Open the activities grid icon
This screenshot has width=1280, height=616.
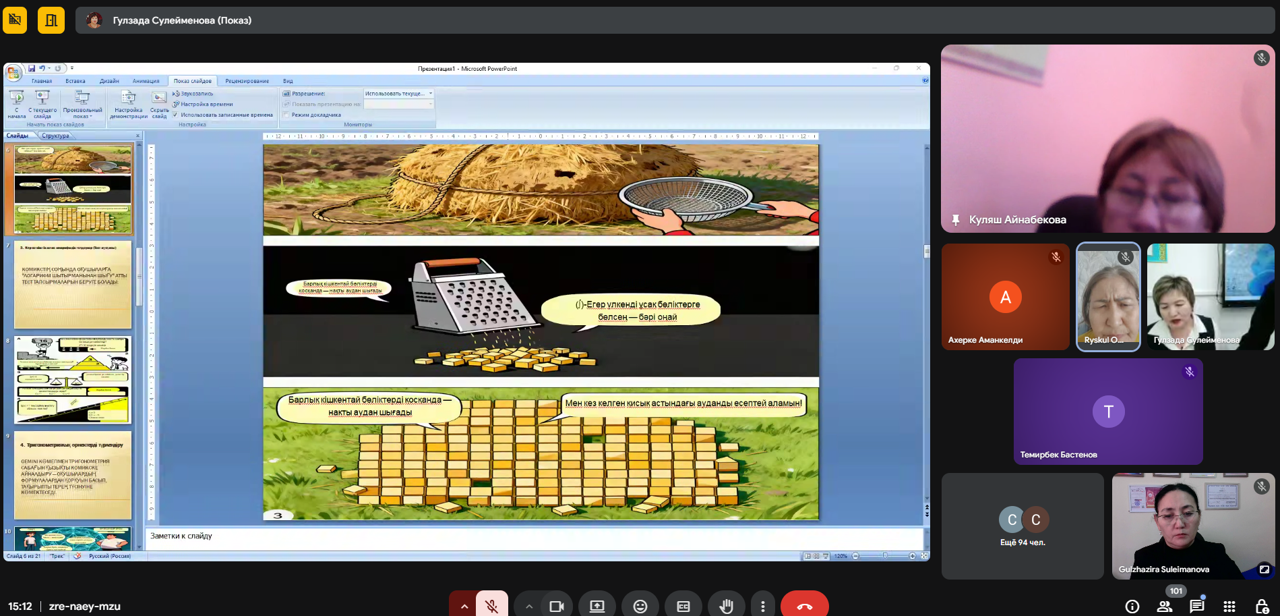(1229, 606)
